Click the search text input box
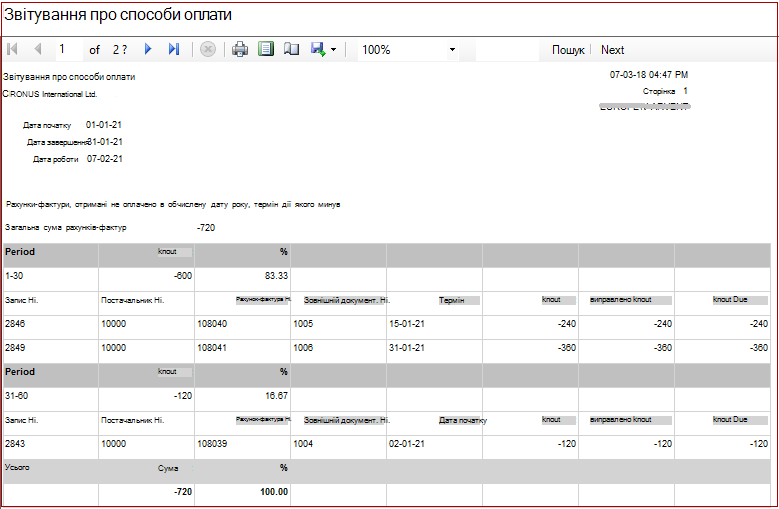Image resolution: width=779 pixels, height=509 pixels. point(507,50)
